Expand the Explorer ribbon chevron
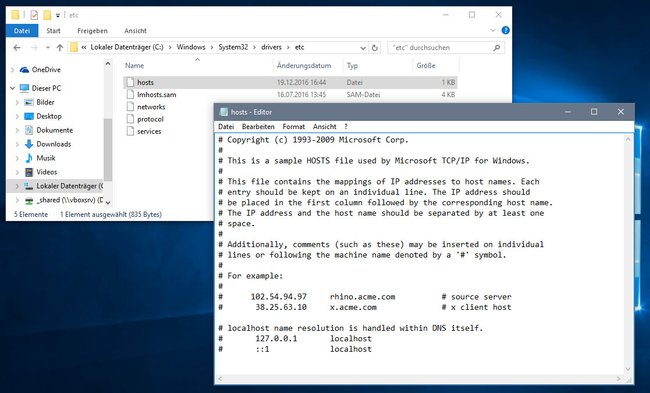The image size is (650, 393). [492, 30]
